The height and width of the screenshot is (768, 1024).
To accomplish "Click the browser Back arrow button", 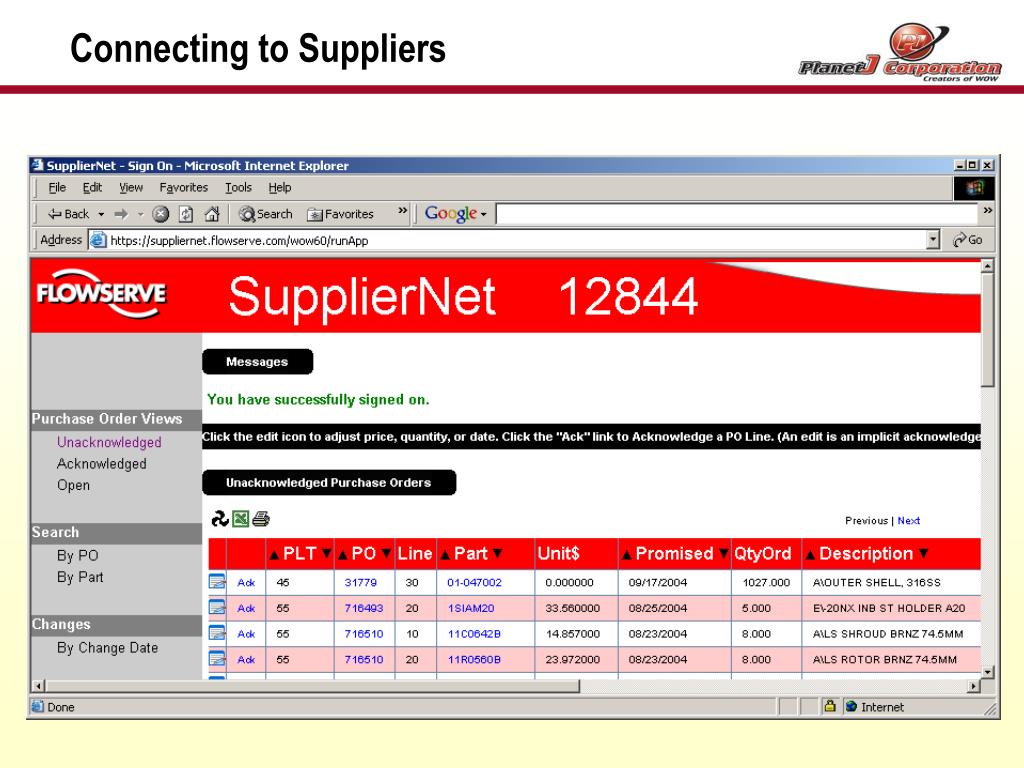I will (x=68, y=214).
